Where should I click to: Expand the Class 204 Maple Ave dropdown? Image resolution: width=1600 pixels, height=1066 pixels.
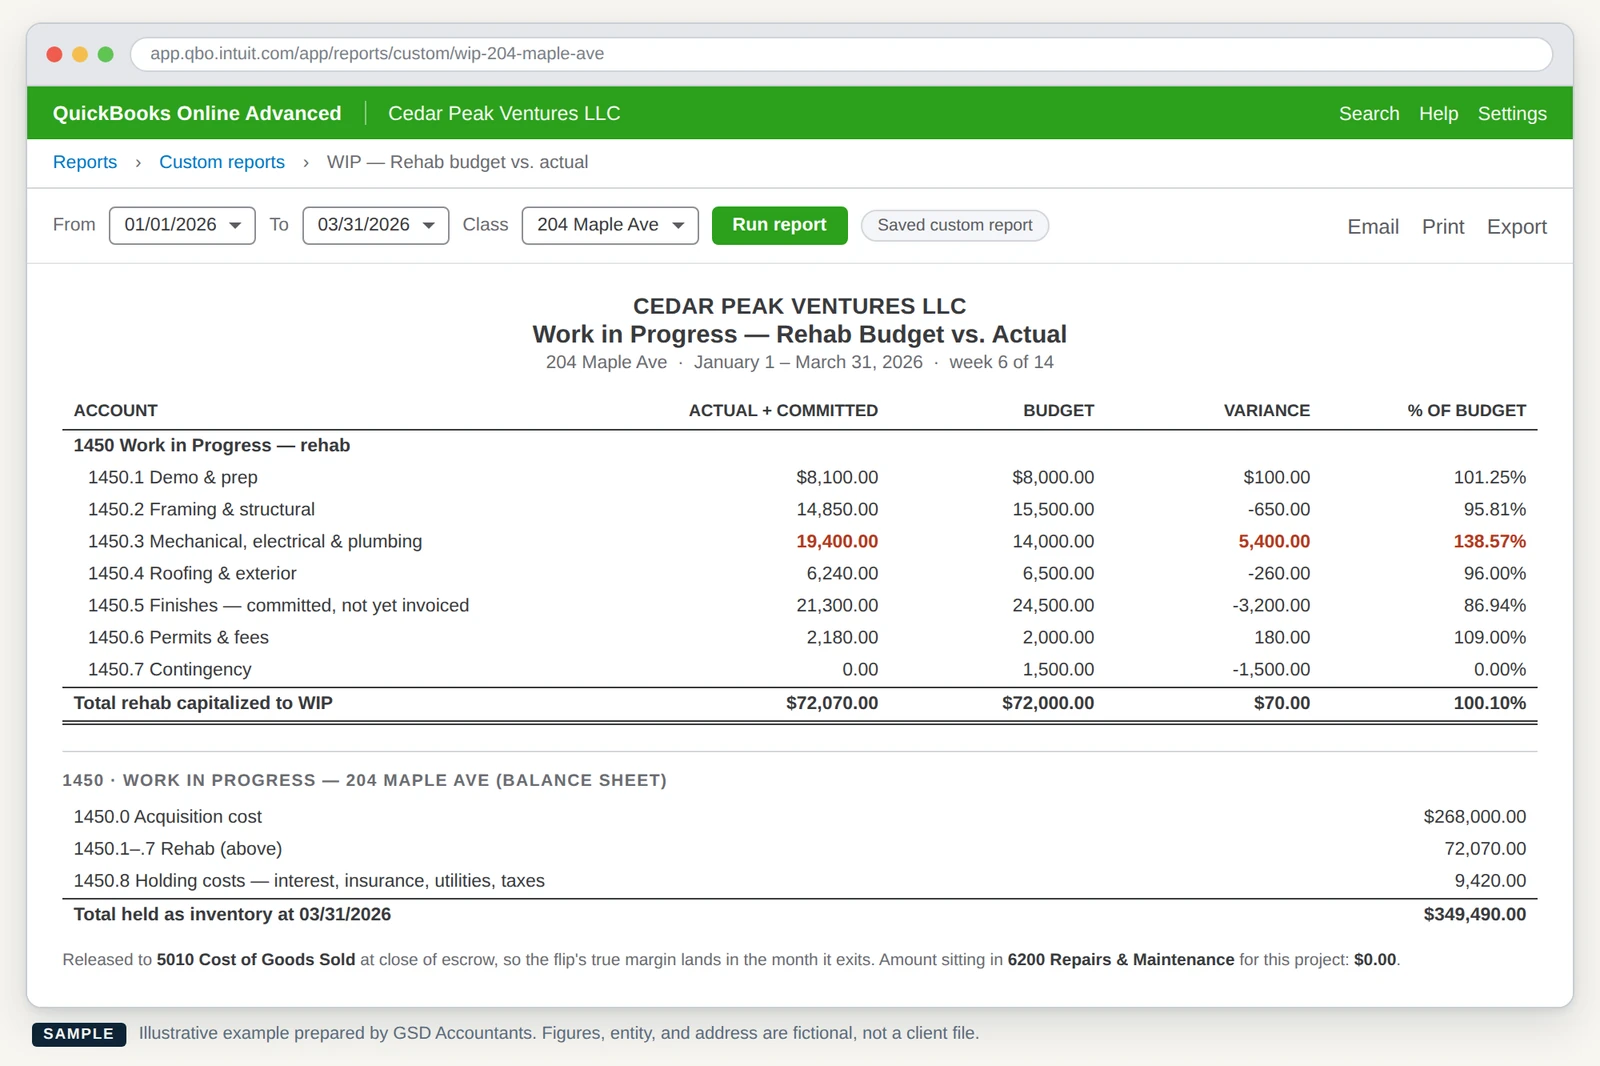610,225
